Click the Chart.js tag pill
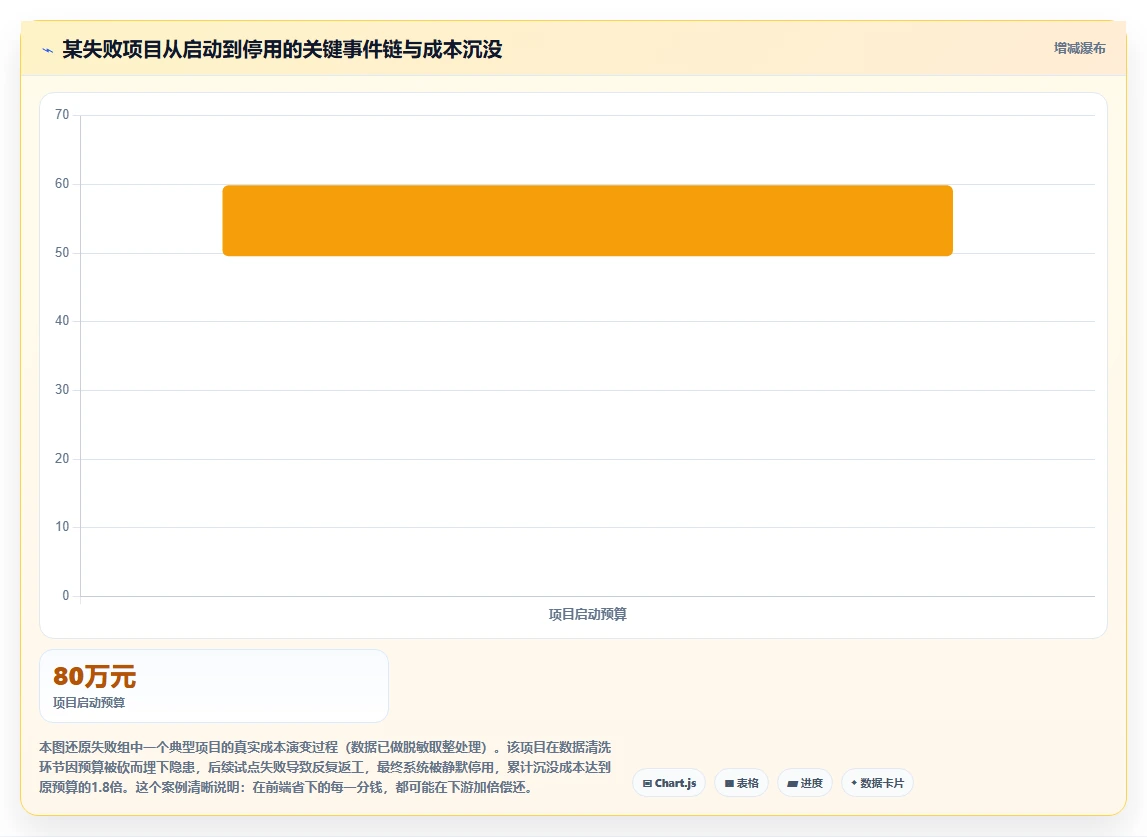1147x837 pixels. pyautogui.click(x=669, y=783)
